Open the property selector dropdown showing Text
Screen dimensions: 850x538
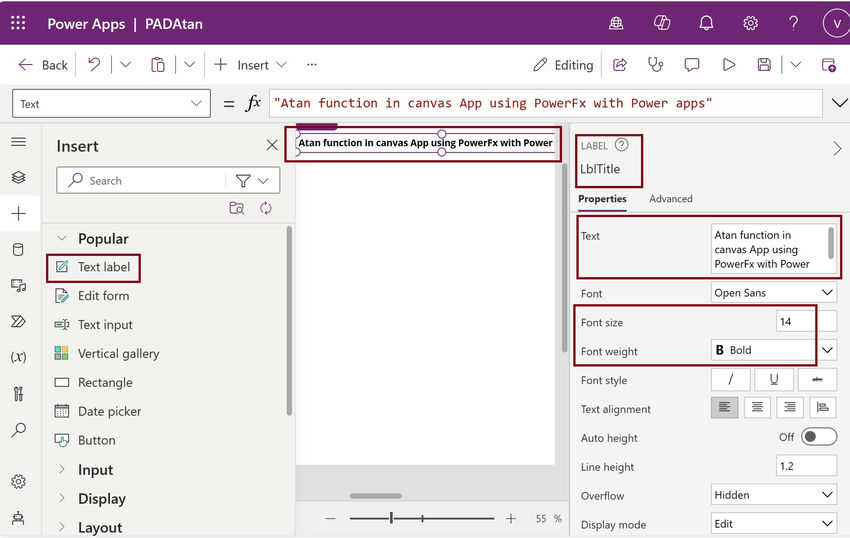click(x=111, y=104)
